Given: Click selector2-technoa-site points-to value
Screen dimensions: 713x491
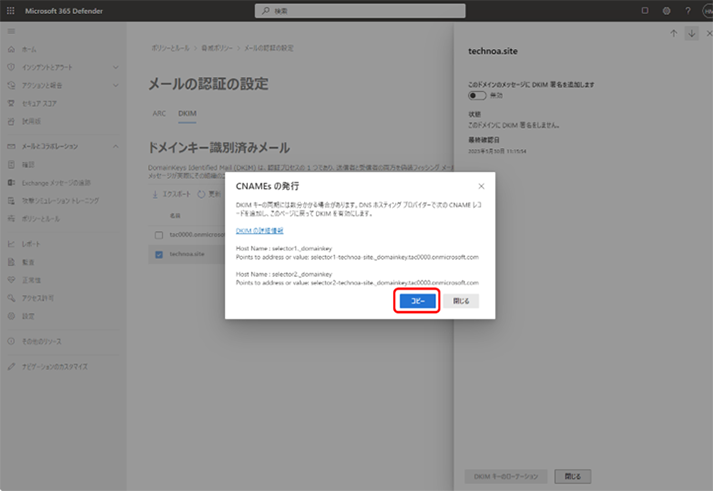Looking at the screenshot, I should (x=395, y=282).
